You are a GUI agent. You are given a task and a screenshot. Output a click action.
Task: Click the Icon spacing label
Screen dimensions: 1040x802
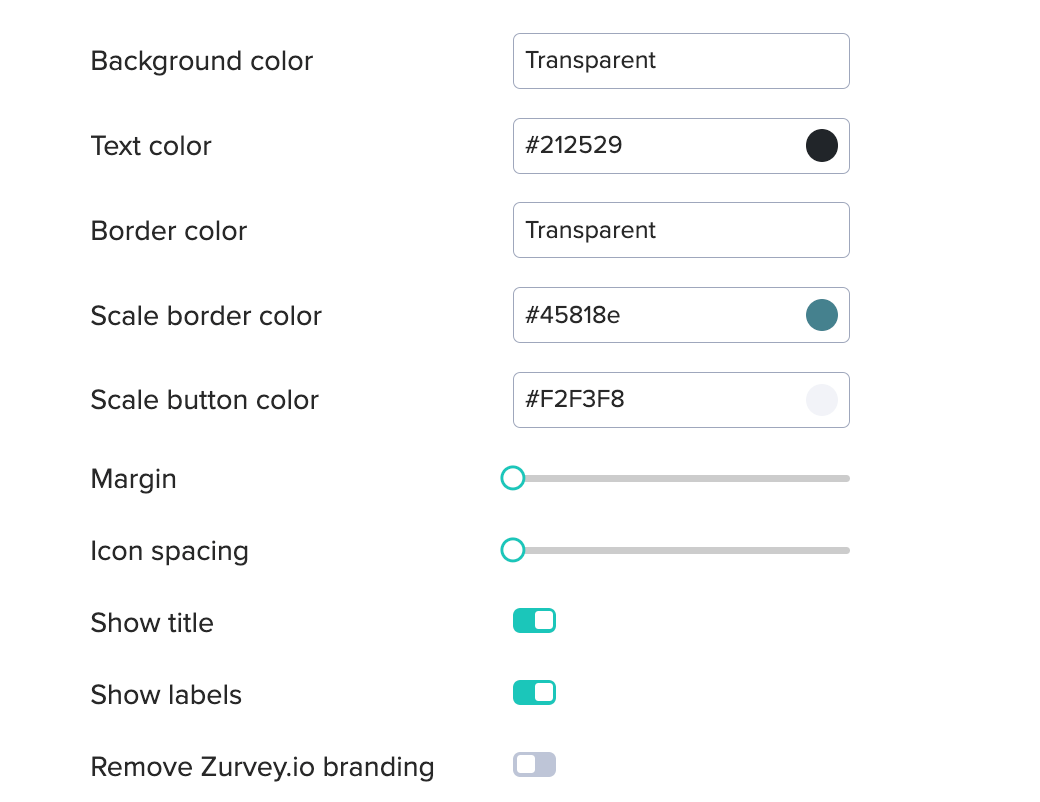point(168,550)
